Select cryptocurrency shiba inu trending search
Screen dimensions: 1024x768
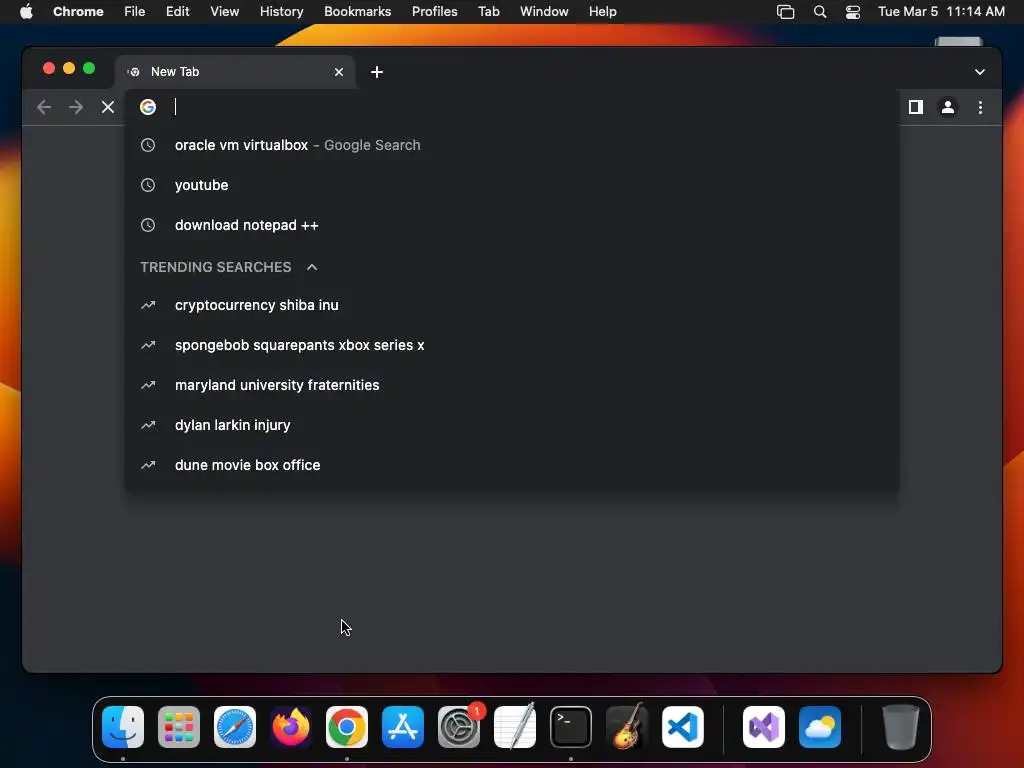(512, 305)
